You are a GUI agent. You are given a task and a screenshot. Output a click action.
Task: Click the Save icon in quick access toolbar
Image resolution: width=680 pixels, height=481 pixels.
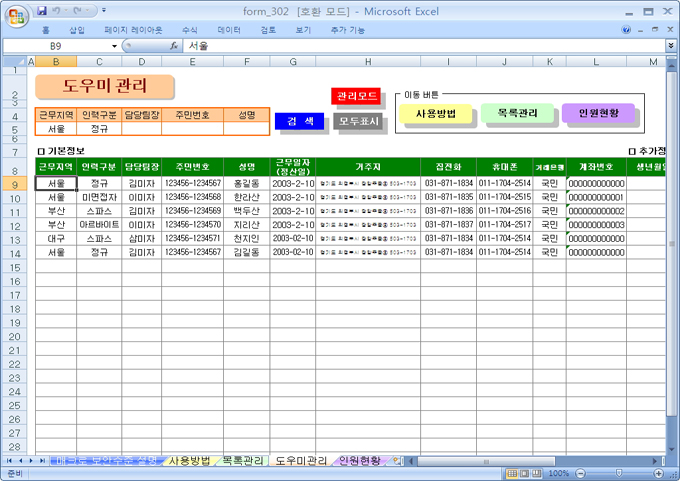(x=42, y=10)
